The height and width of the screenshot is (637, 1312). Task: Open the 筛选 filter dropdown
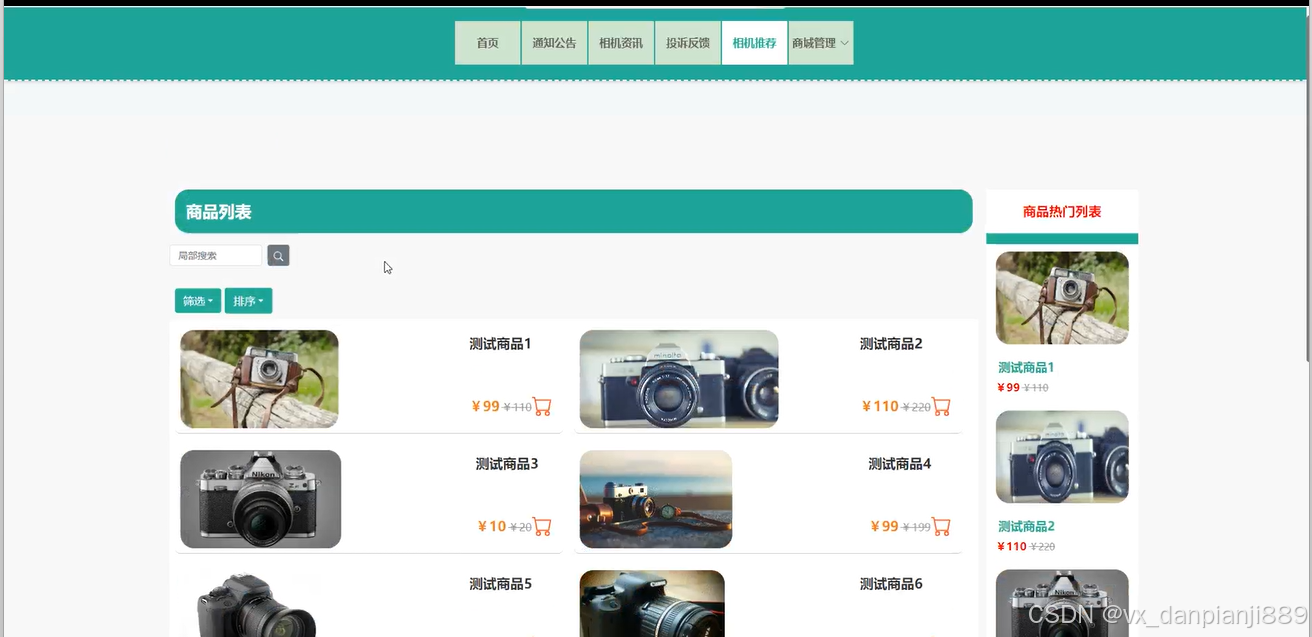198,301
